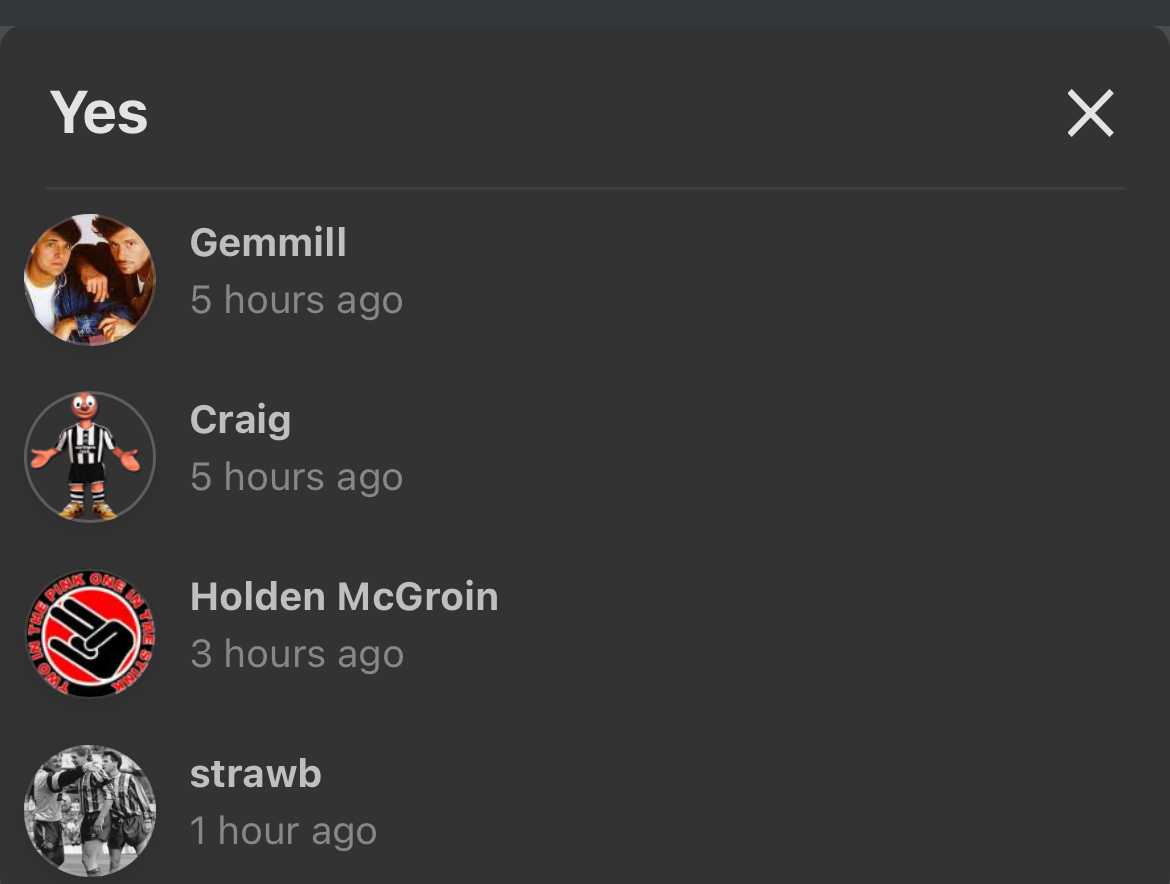Select the Gemmill username
The height and width of the screenshot is (884, 1170).
268,242
